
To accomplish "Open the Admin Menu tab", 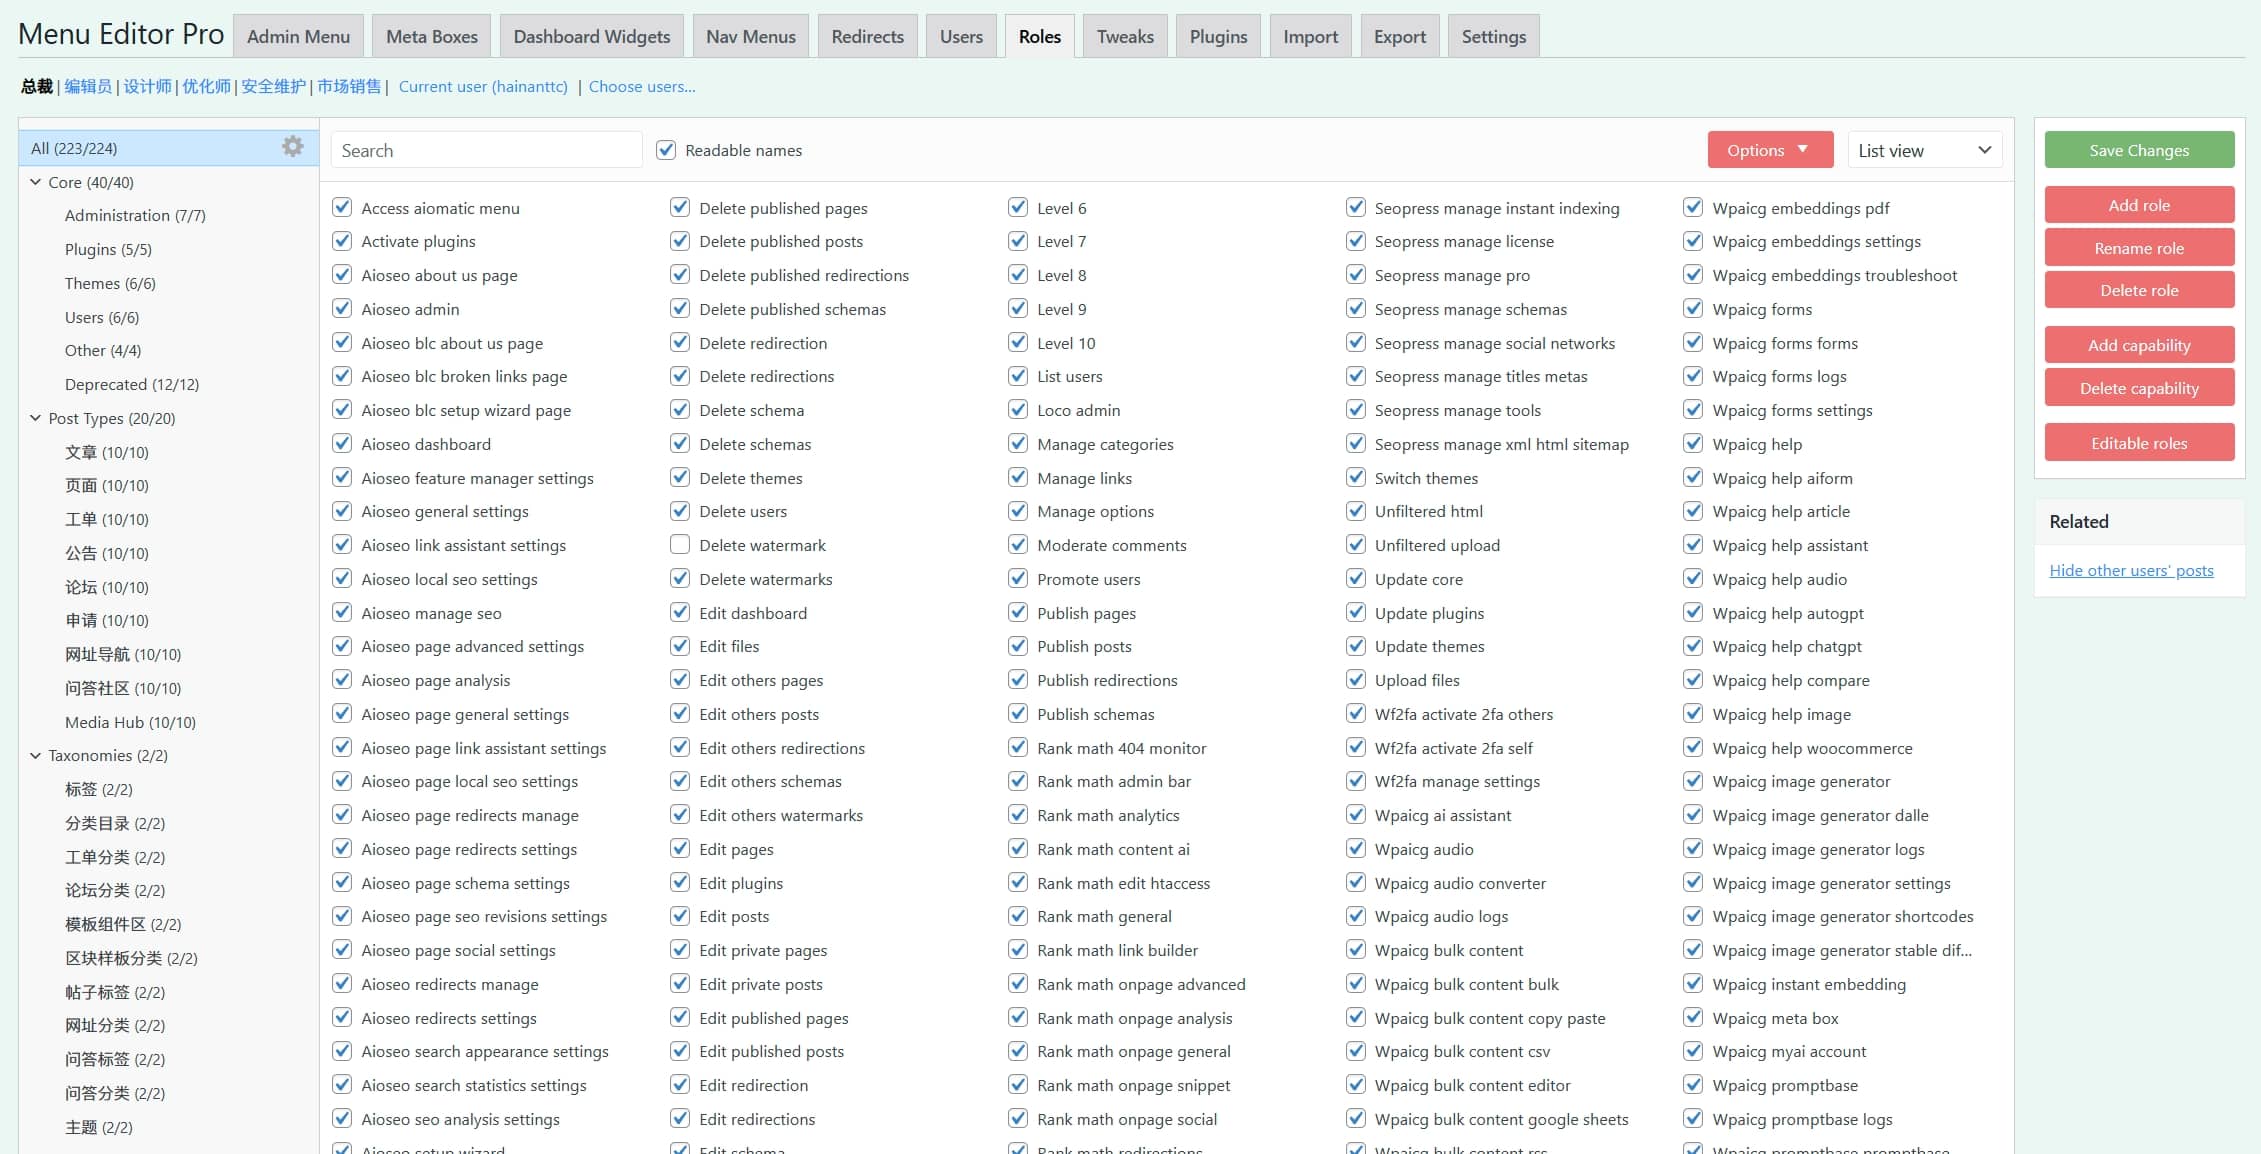I will click(x=298, y=37).
